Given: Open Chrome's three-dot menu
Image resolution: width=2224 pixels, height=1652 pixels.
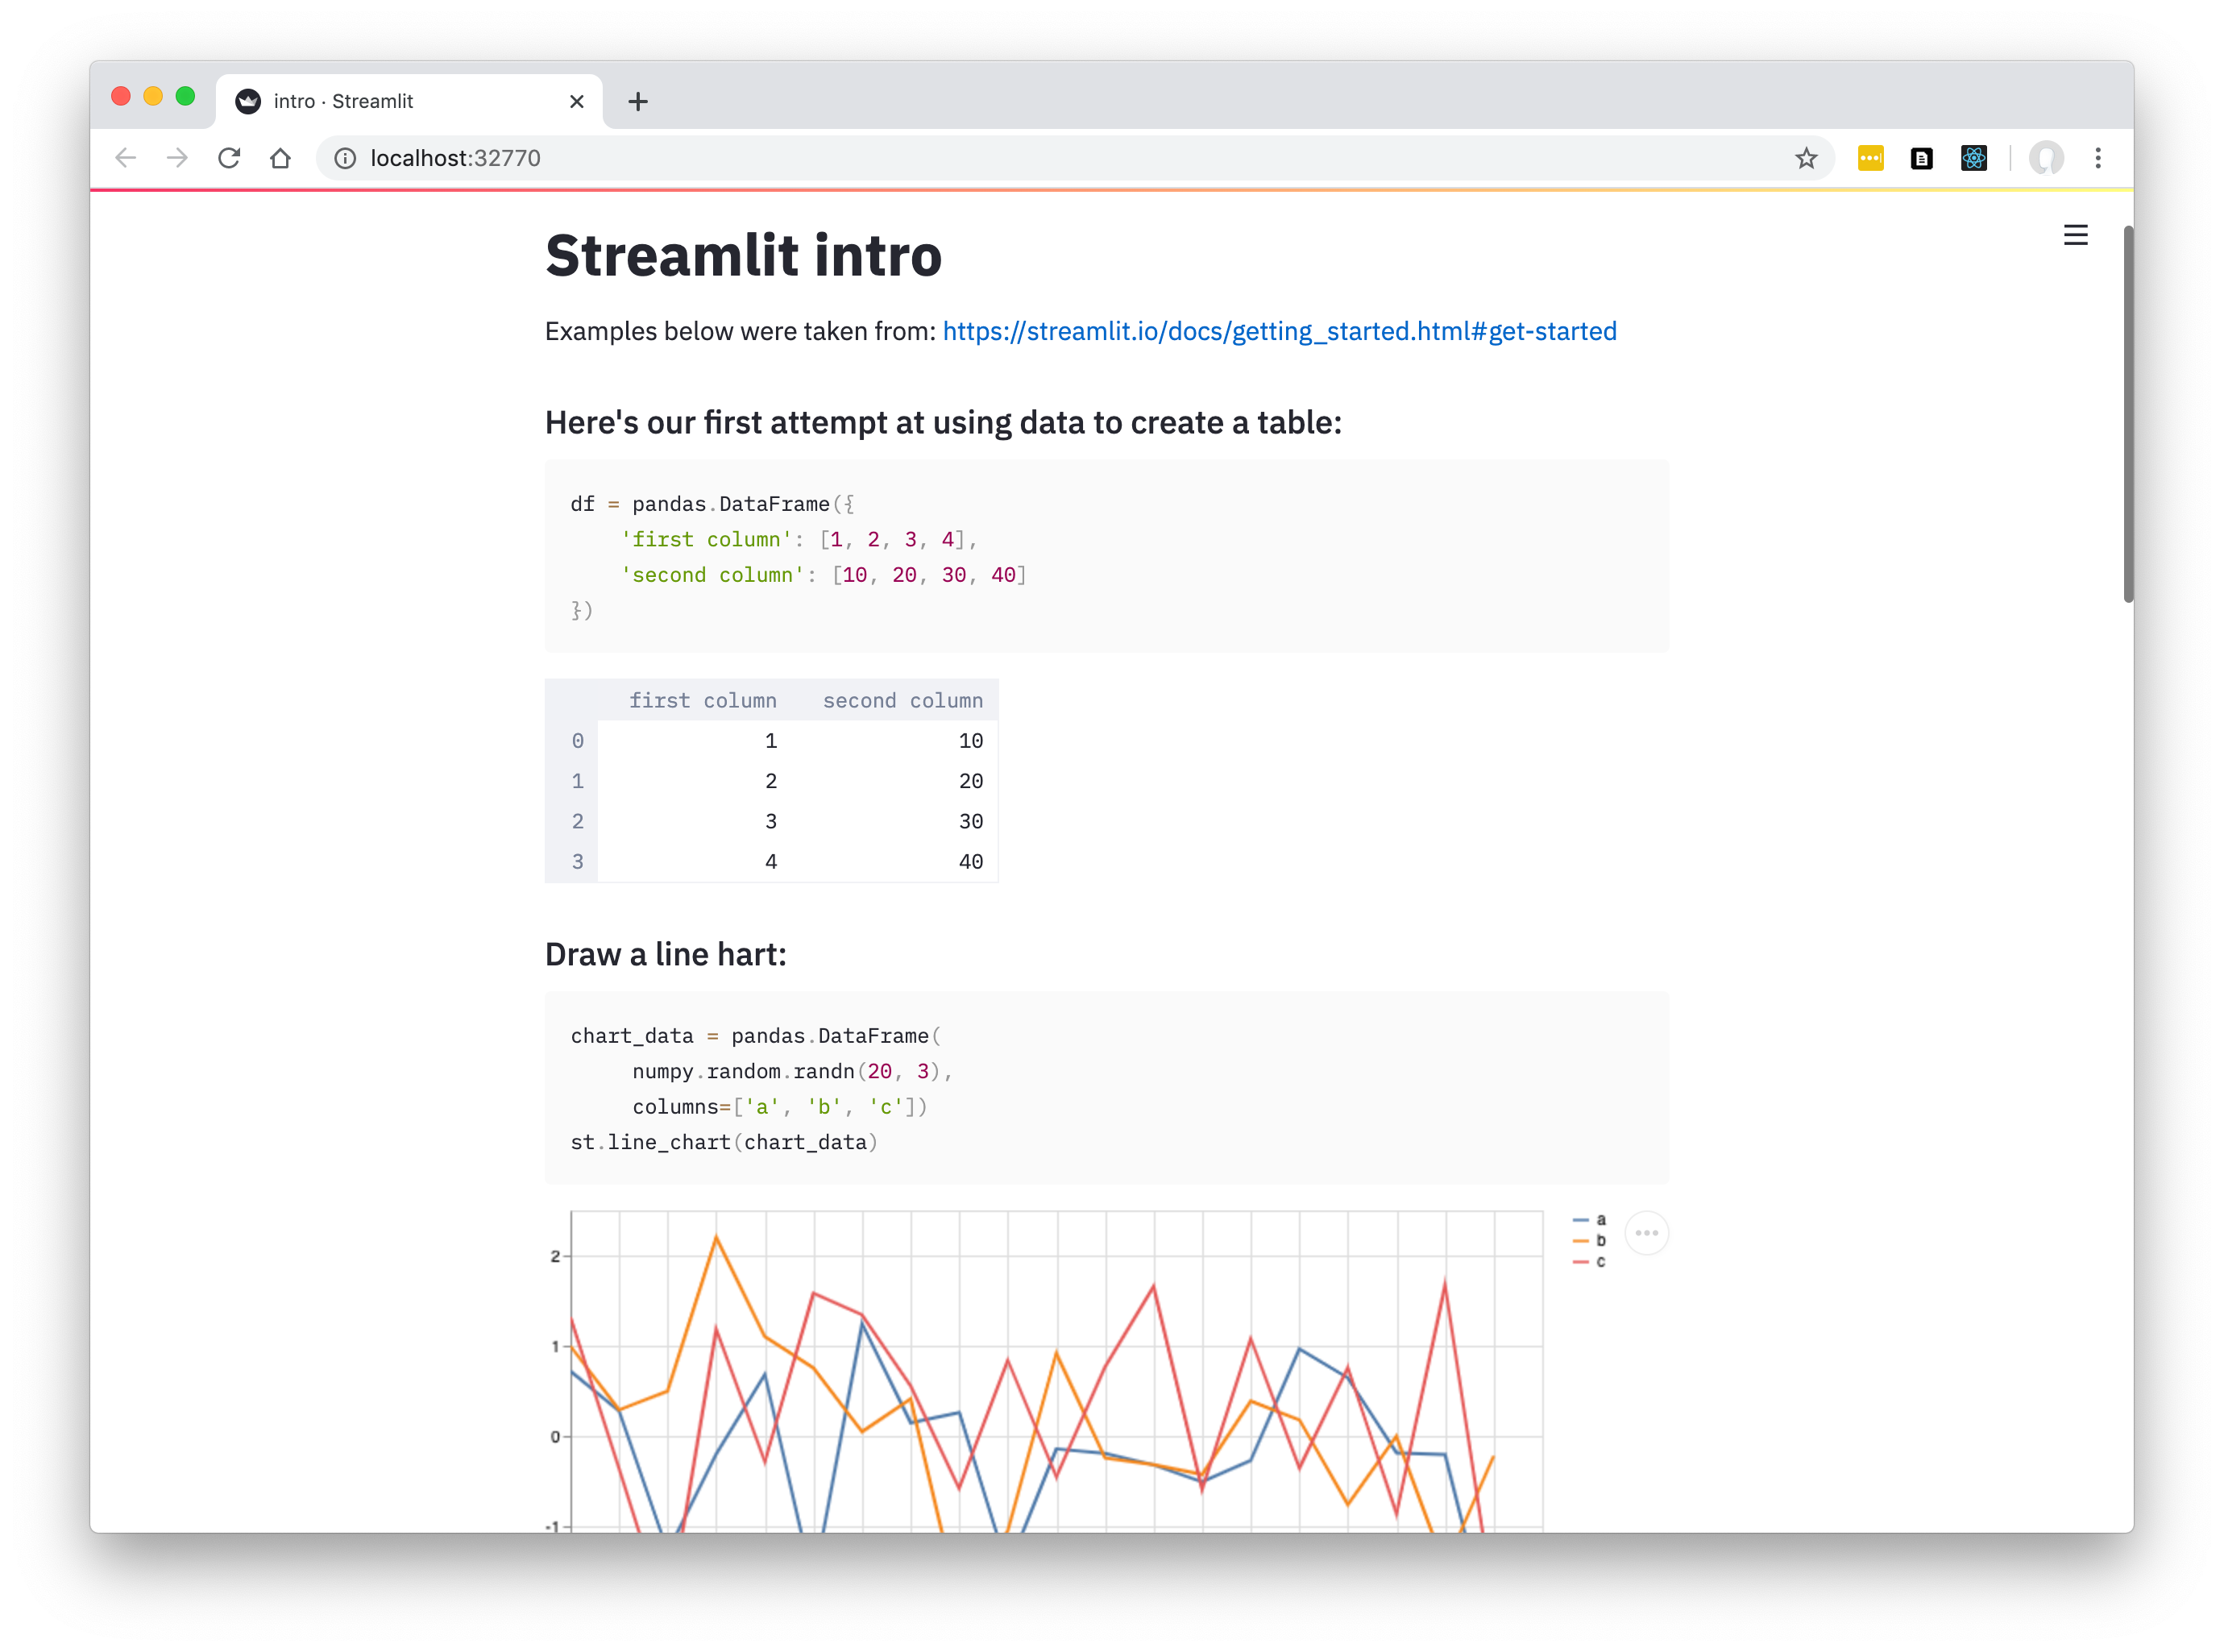Looking at the screenshot, I should pyautogui.click(x=2099, y=158).
